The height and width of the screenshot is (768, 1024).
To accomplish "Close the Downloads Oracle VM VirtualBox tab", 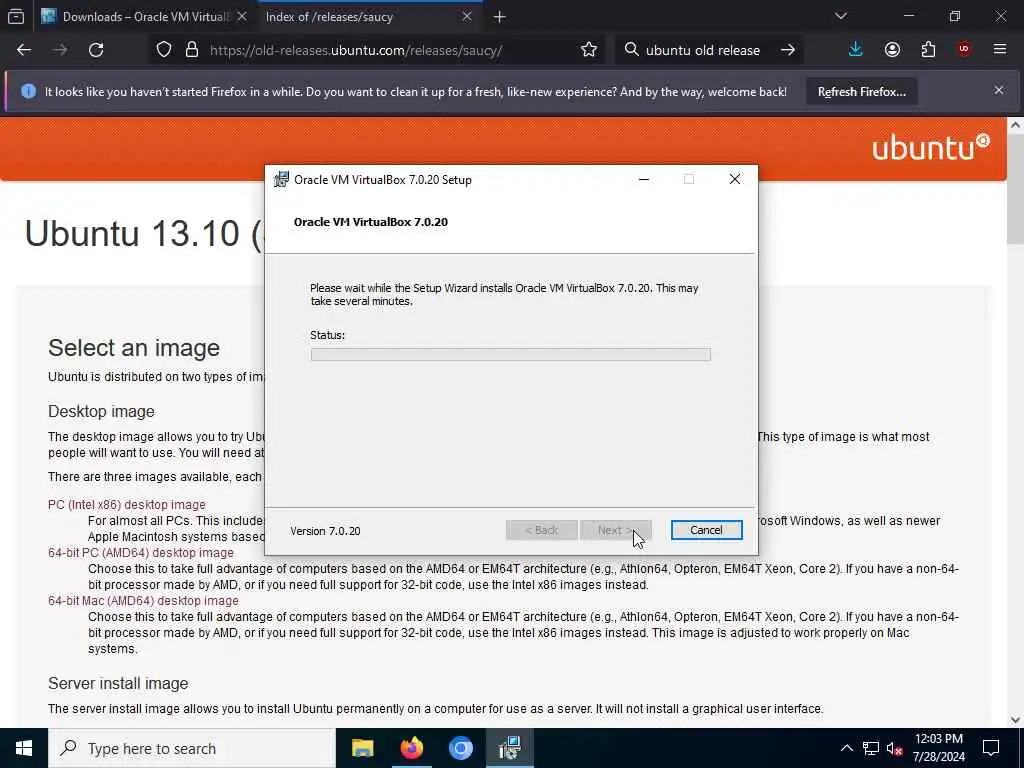I will point(242,16).
